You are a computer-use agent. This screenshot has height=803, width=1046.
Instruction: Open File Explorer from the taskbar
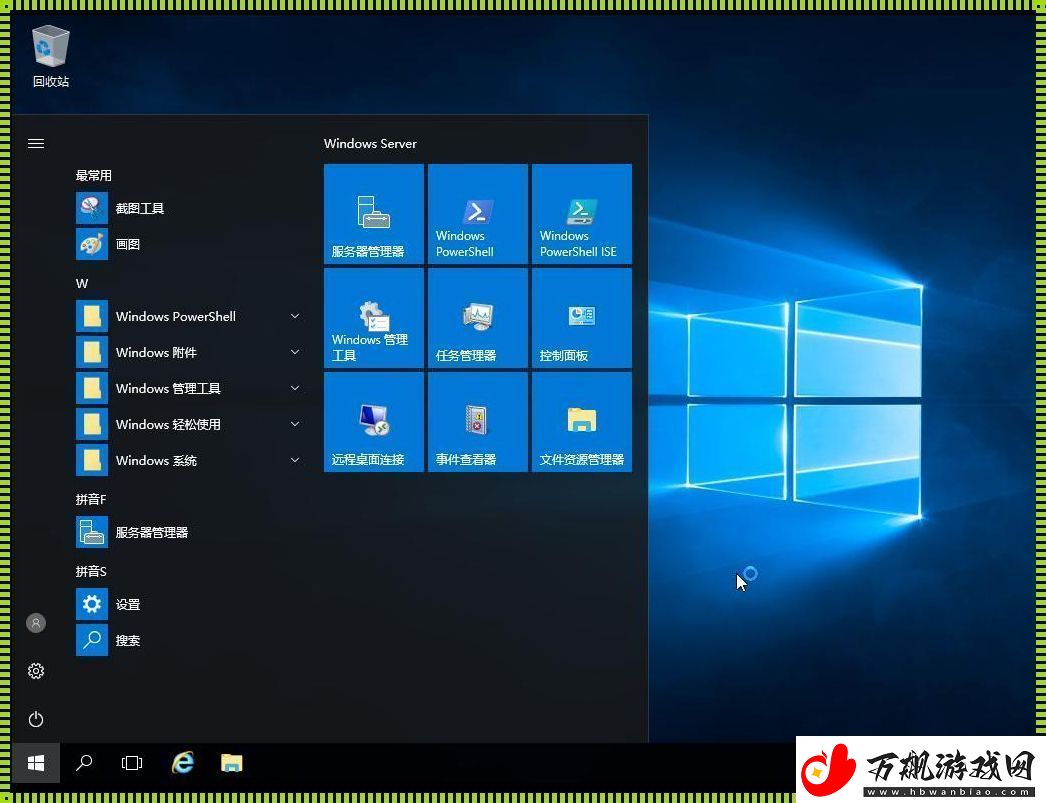[231, 763]
